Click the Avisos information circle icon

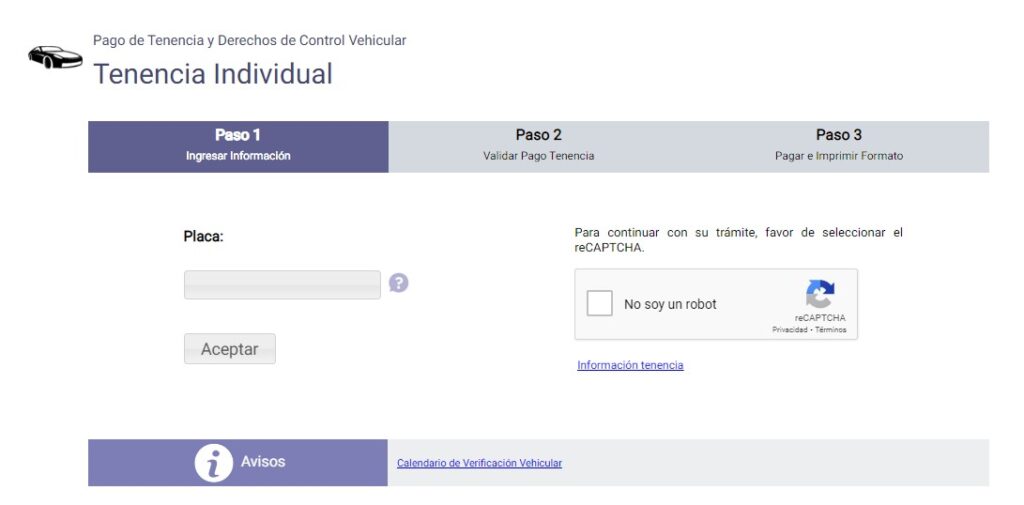point(214,463)
